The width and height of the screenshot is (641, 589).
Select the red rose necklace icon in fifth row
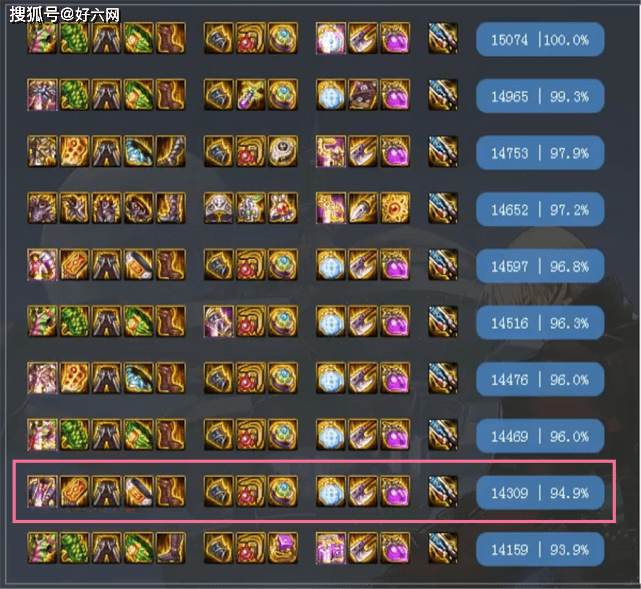[x=251, y=264]
